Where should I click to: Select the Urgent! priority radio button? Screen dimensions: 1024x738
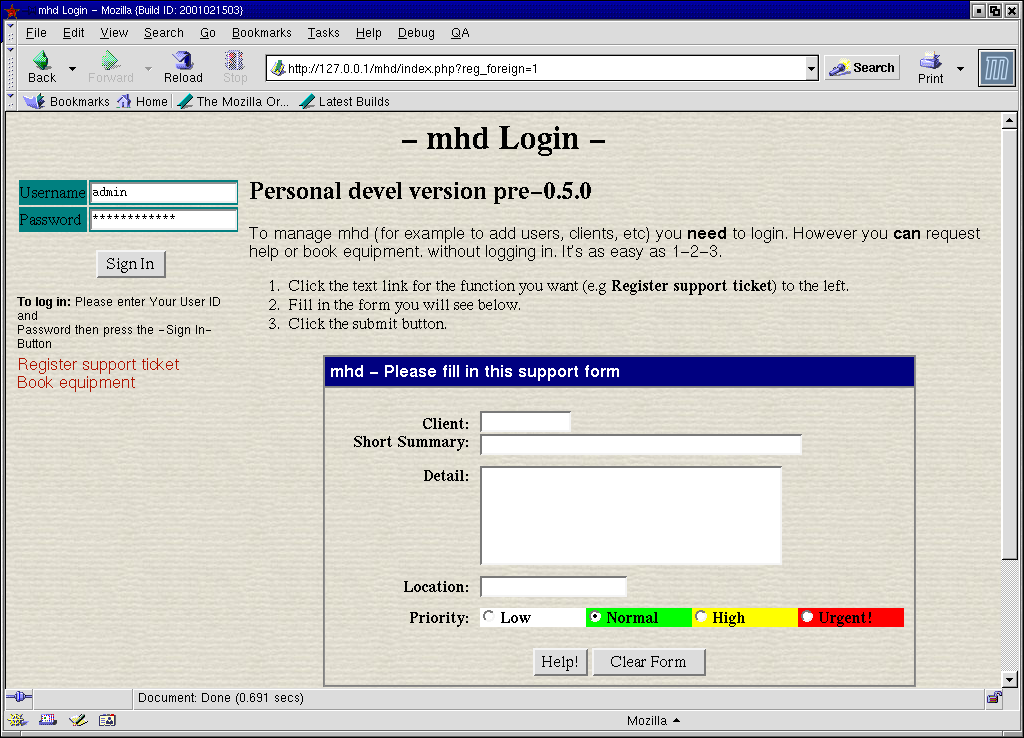pyautogui.click(x=808, y=617)
